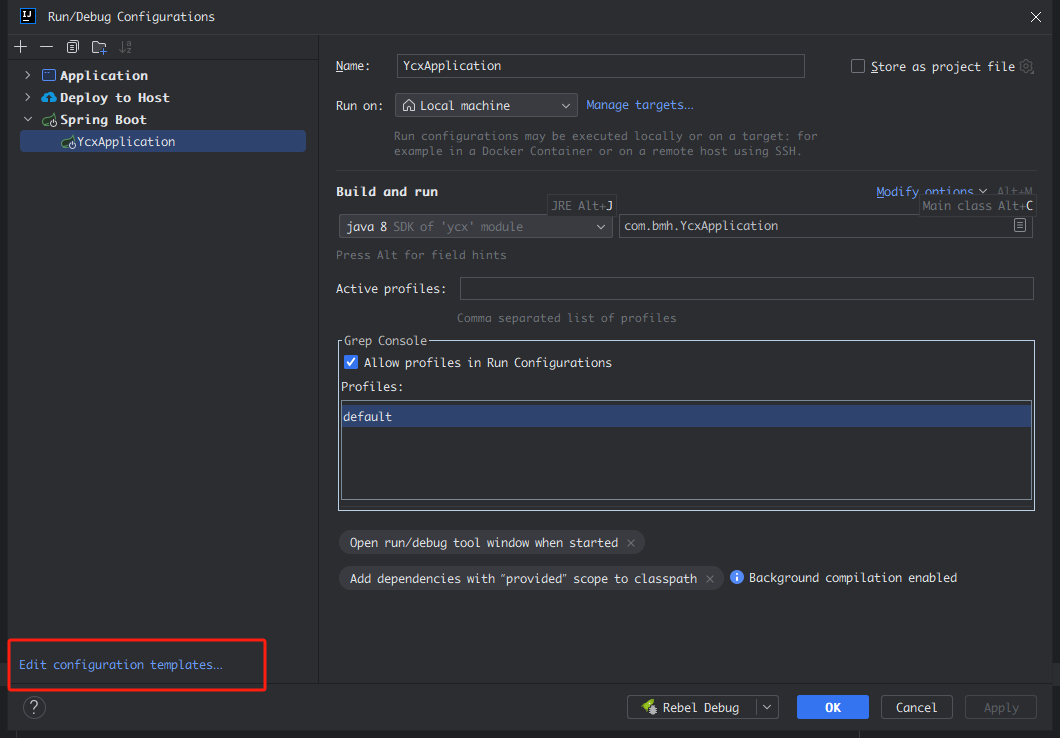Viewport: 1060px width, 738px height.
Task: Open the Rebel Debug dropdown arrow
Action: tap(767, 707)
